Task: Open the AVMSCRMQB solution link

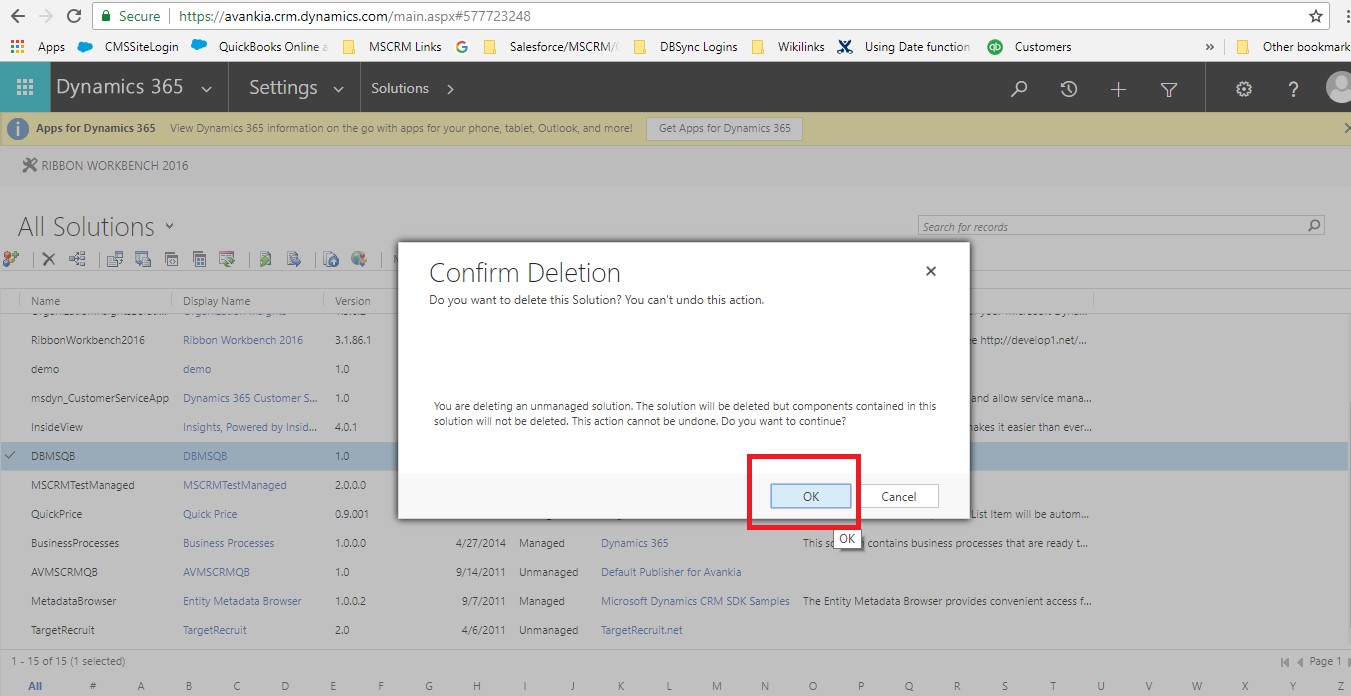Action: (216, 572)
